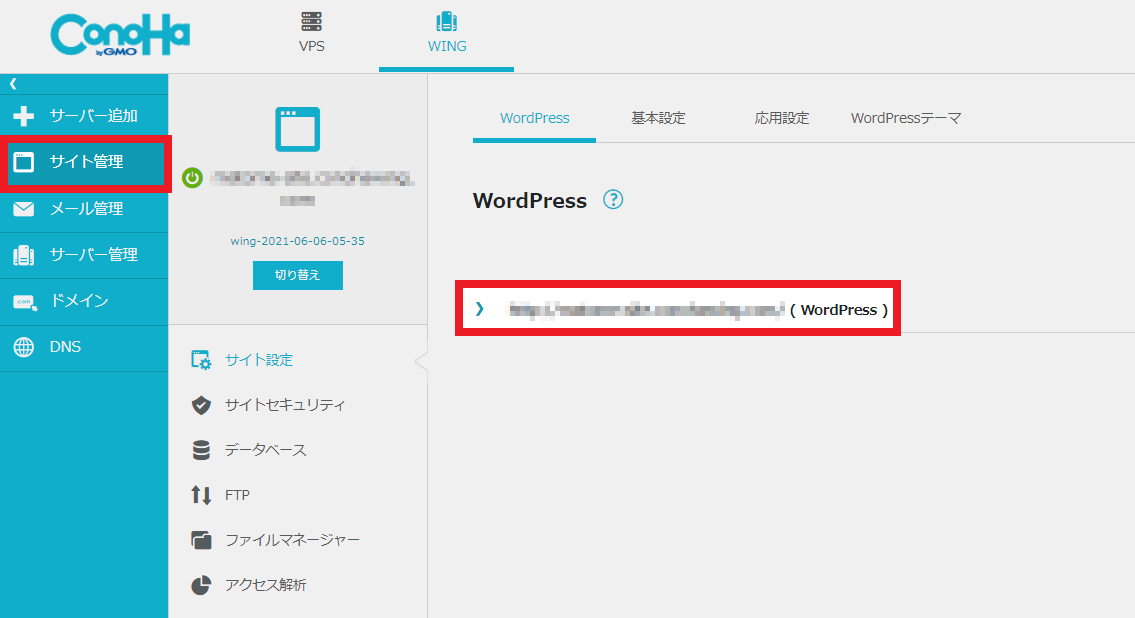Click the database cylinder icon
This screenshot has height=618, width=1135.
point(201,450)
